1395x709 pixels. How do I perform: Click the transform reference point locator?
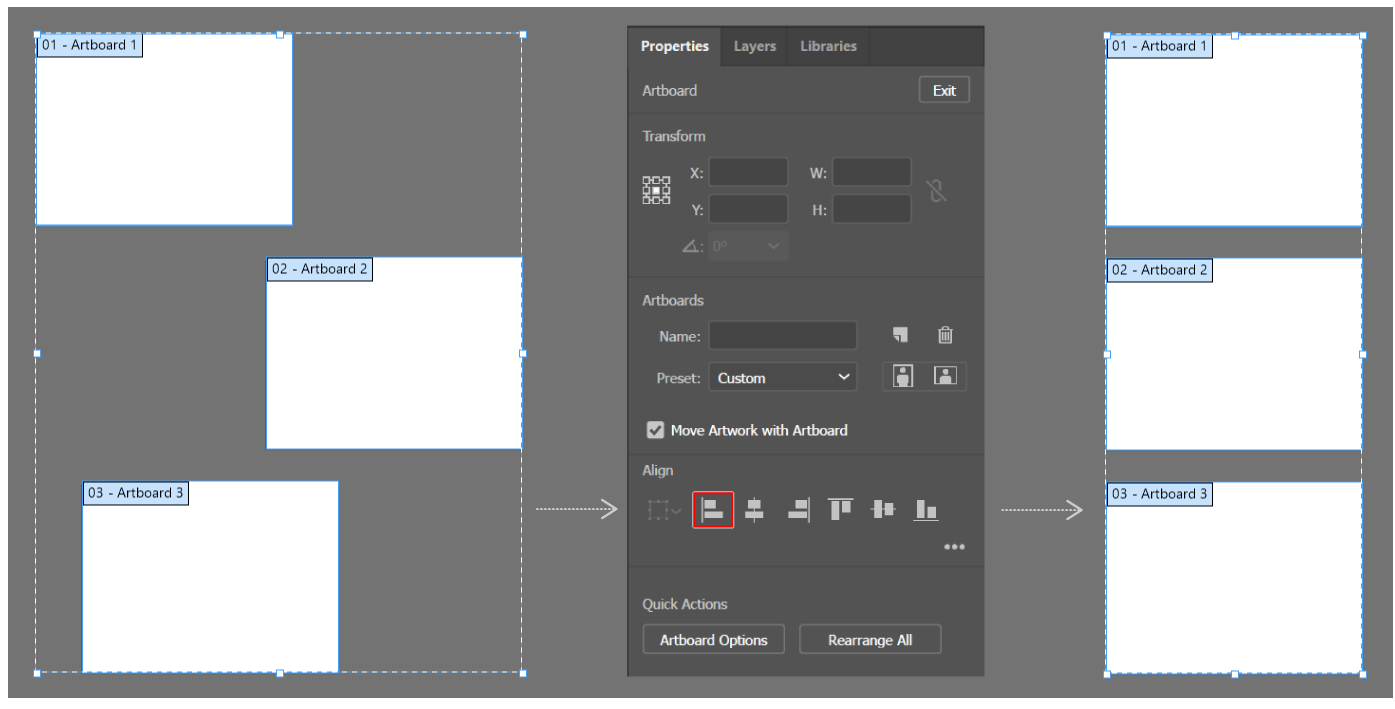pos(656,189)
